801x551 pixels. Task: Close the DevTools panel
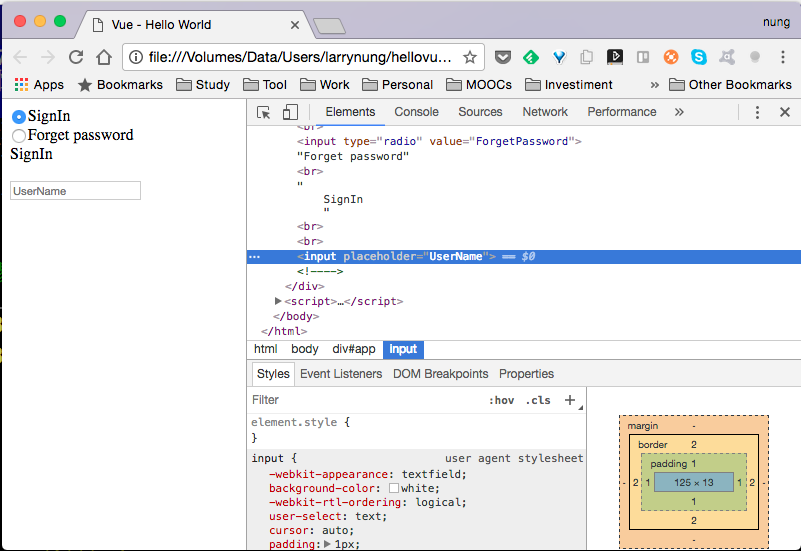point(785,112)
